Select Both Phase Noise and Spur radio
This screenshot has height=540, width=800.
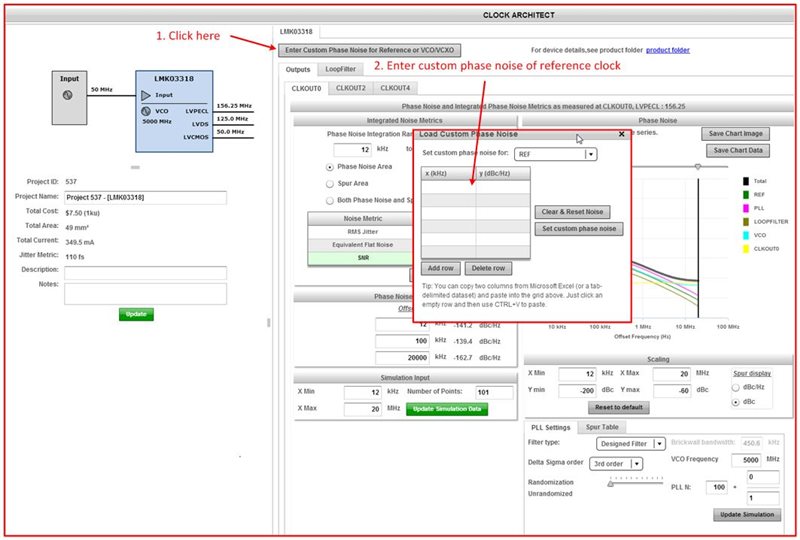click(x=330, y=201)
